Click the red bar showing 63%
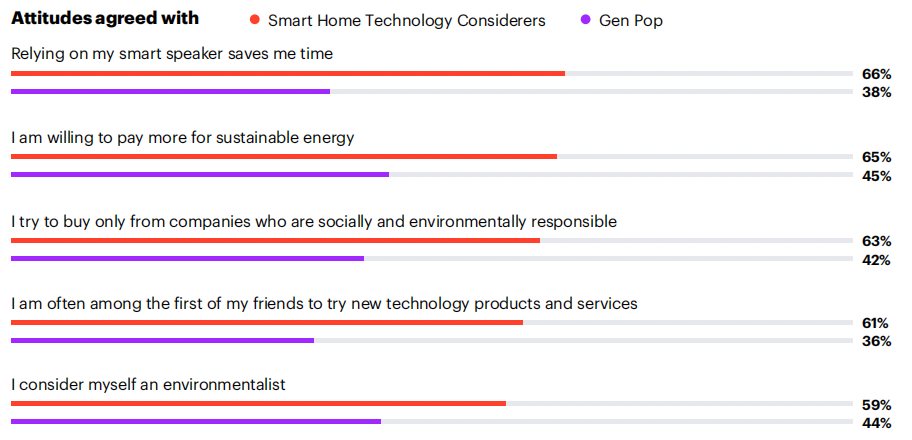 (x=276, y=240)
